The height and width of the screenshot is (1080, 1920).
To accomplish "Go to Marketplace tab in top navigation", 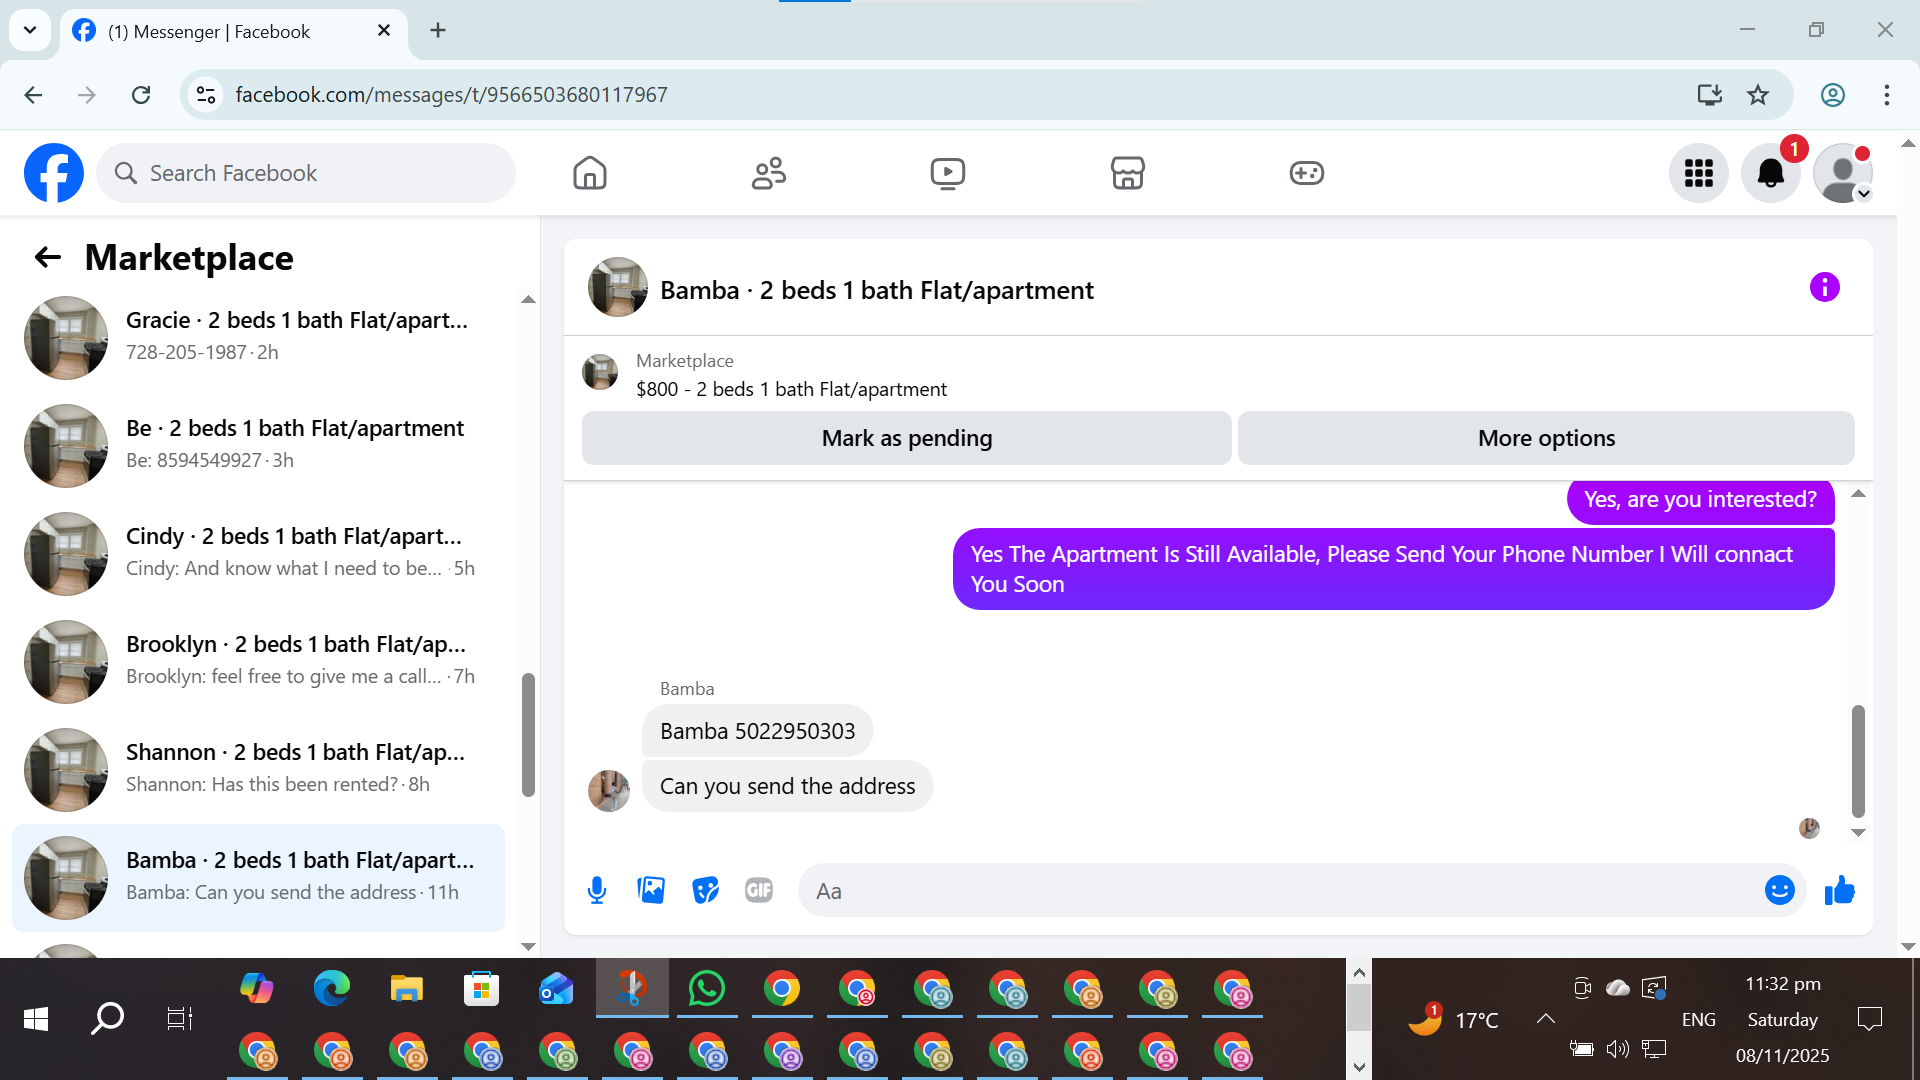I will click(x=1127, y=174).
